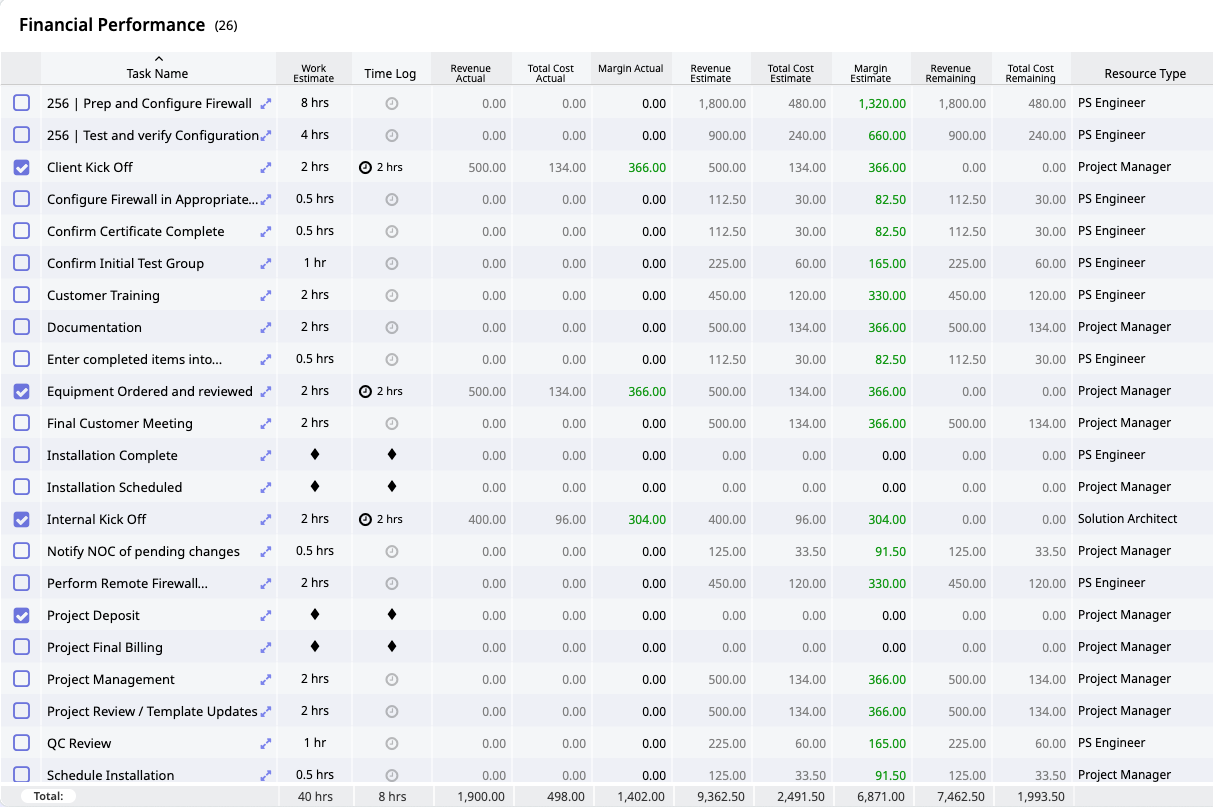Sort by Revenue Remaining column header
This screenshot has height=807, width=1213.
coord(951,69)
